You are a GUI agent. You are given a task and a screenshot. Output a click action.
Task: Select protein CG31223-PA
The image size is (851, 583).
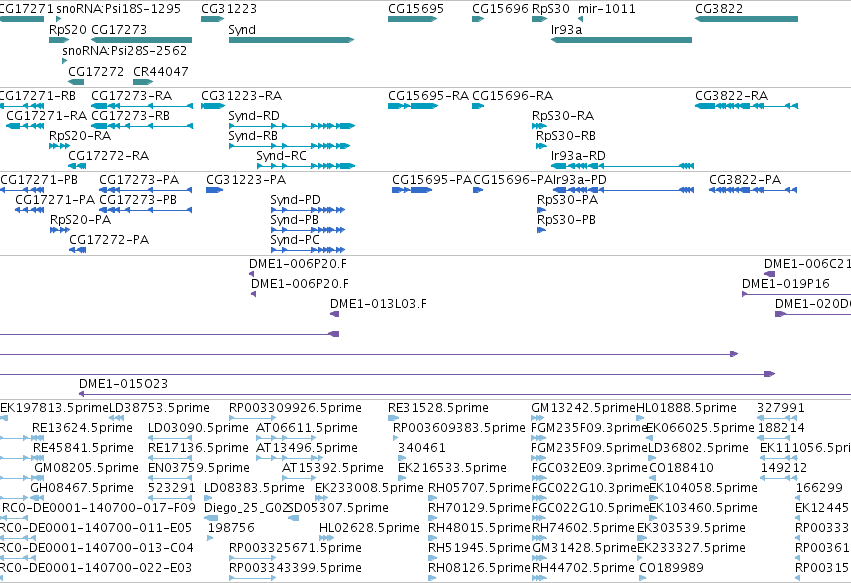(x=214, y=190)
